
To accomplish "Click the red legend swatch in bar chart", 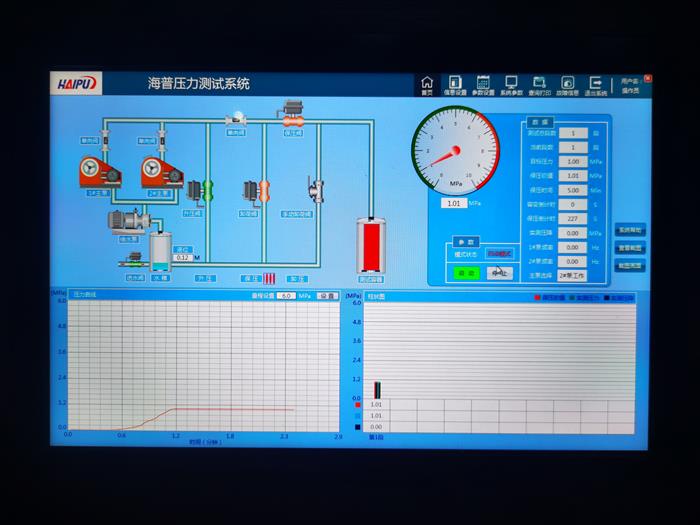I will (x=538, y=297).
